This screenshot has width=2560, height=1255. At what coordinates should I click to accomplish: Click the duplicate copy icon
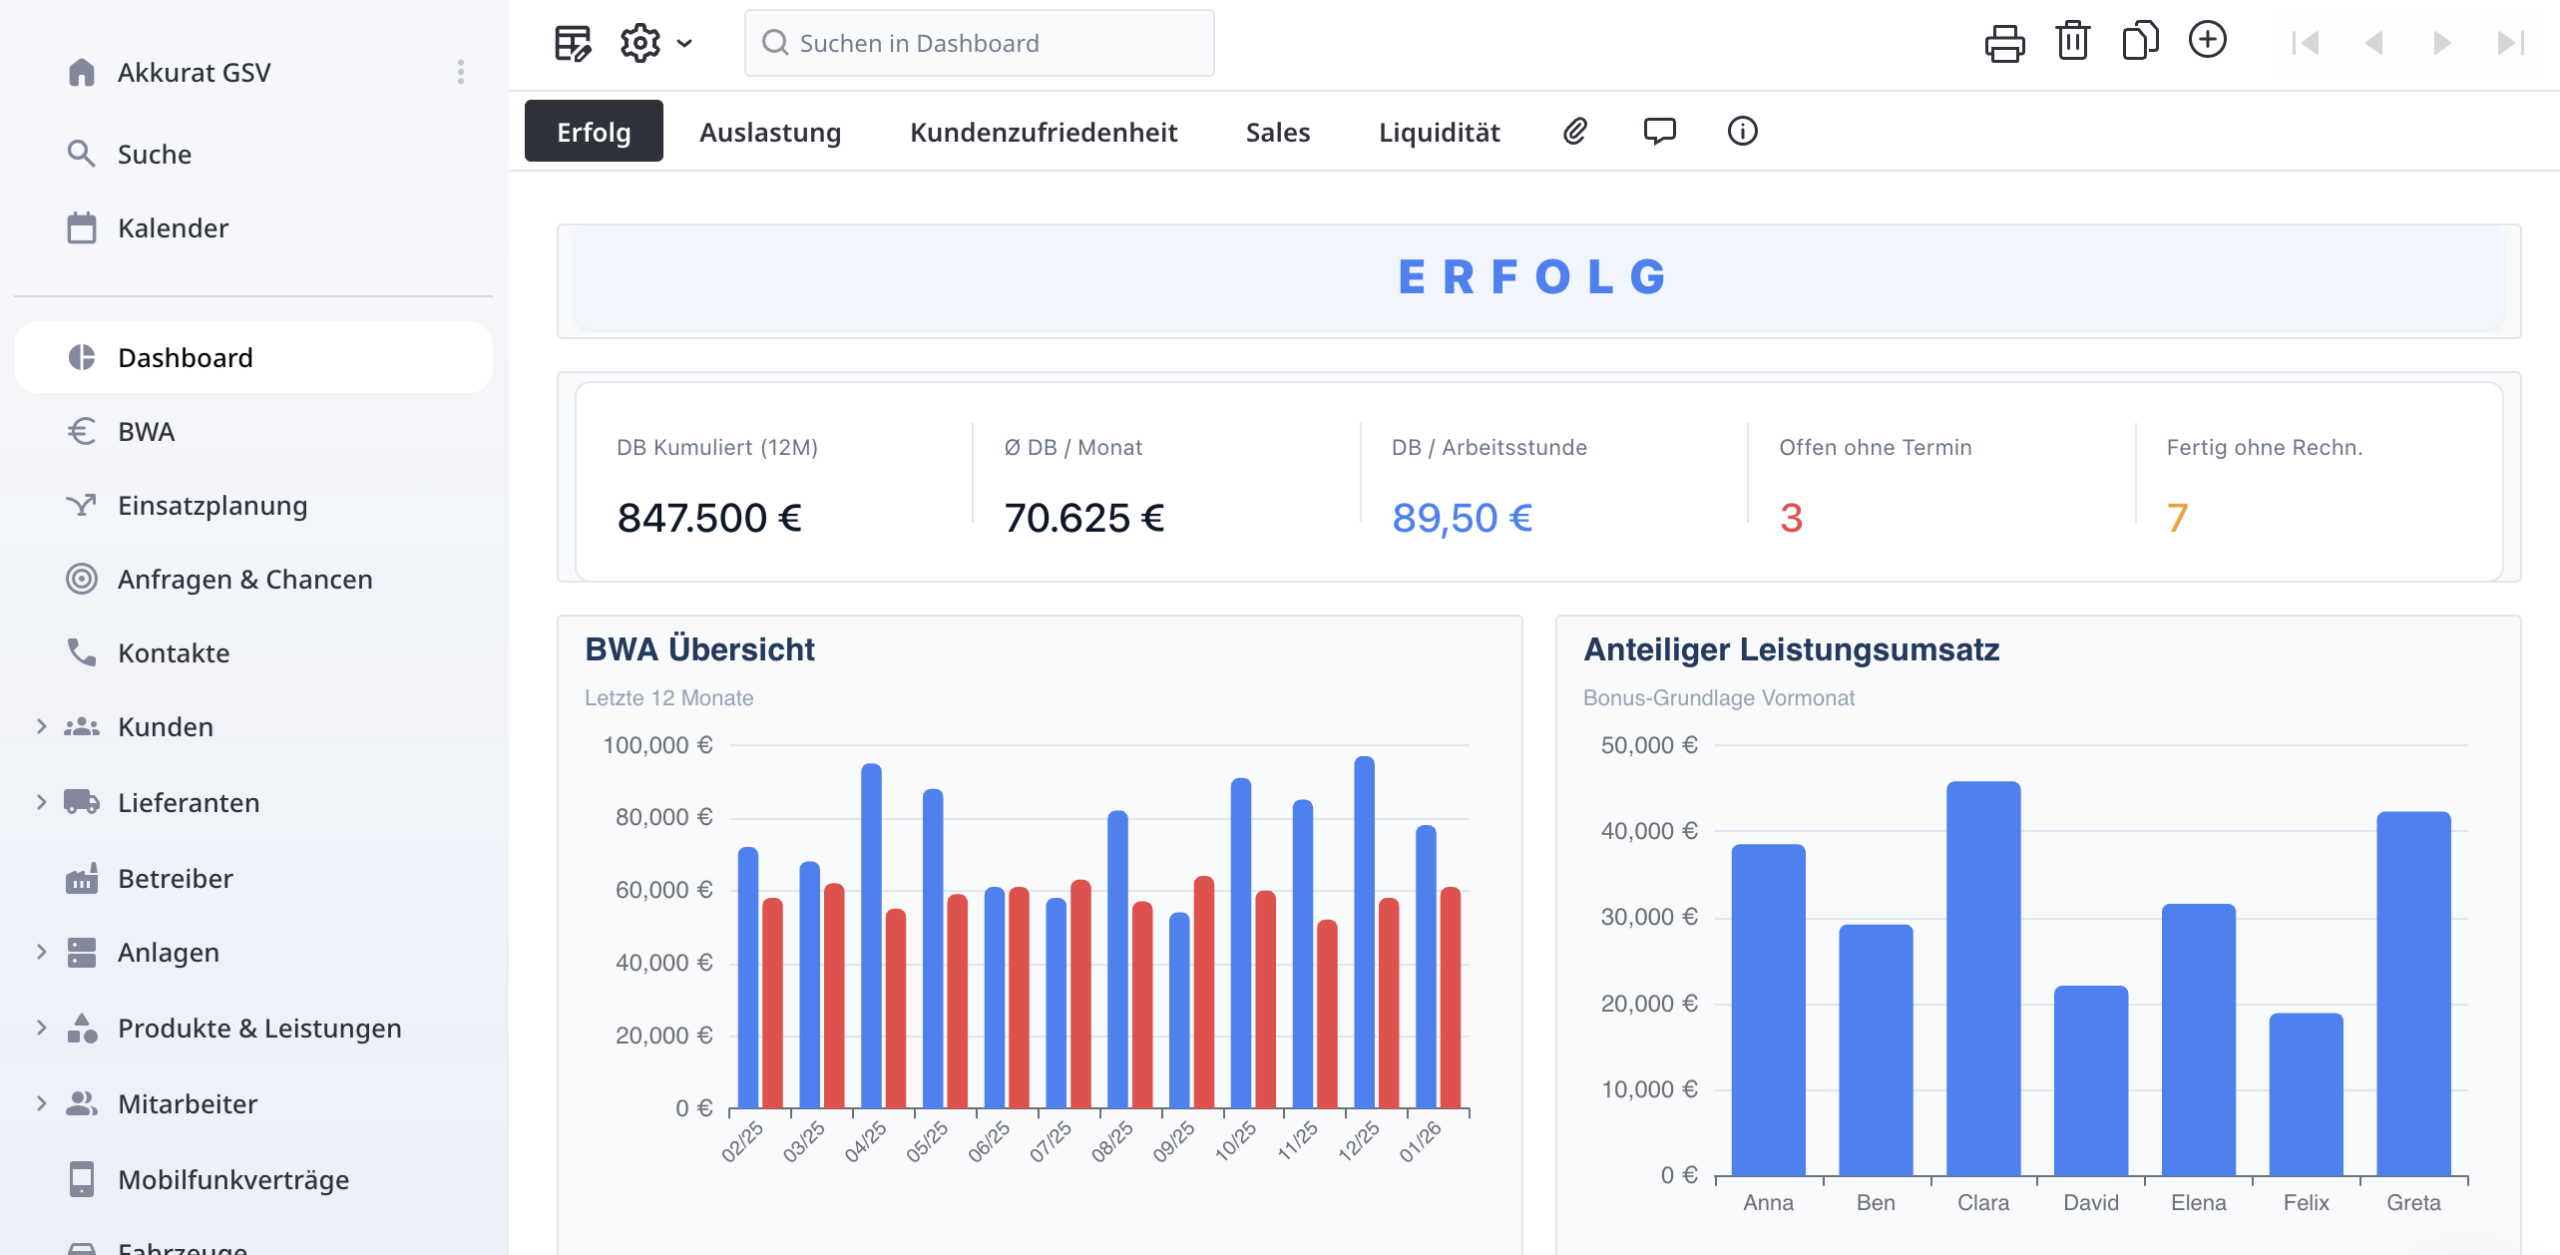tap(2139, 41)
